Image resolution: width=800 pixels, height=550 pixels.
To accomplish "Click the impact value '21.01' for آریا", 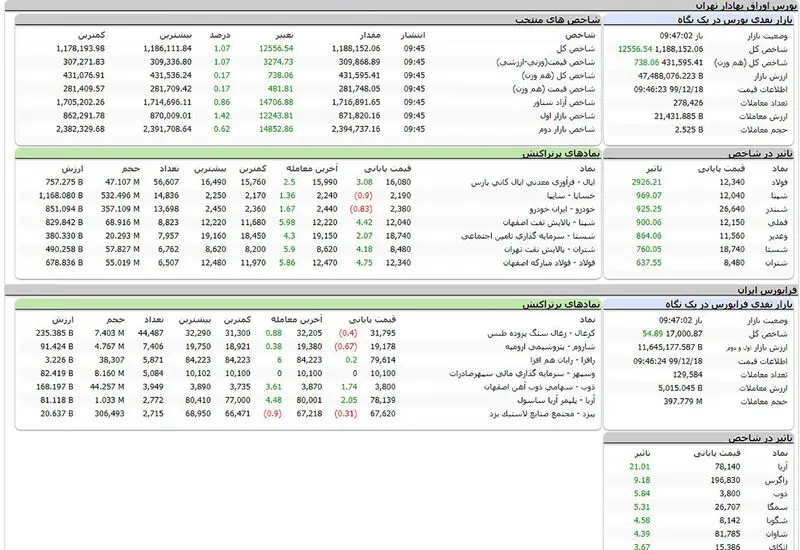I will tap(640, 467).
